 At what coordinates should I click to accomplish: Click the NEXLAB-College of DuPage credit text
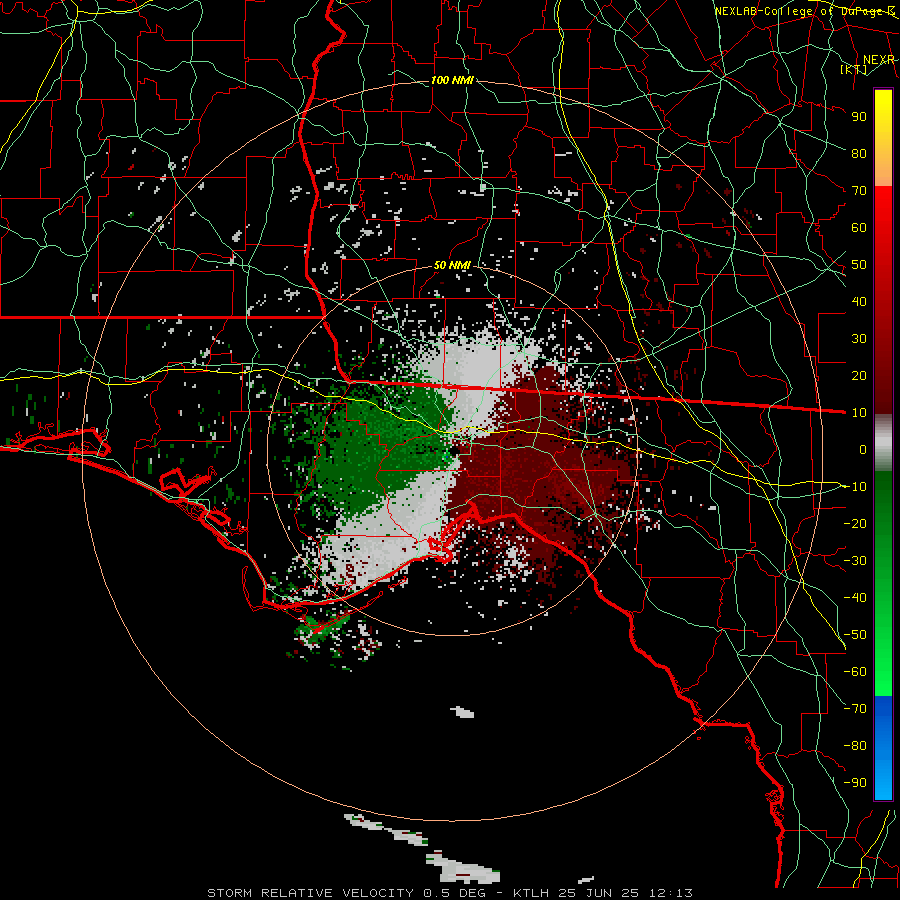805,11
